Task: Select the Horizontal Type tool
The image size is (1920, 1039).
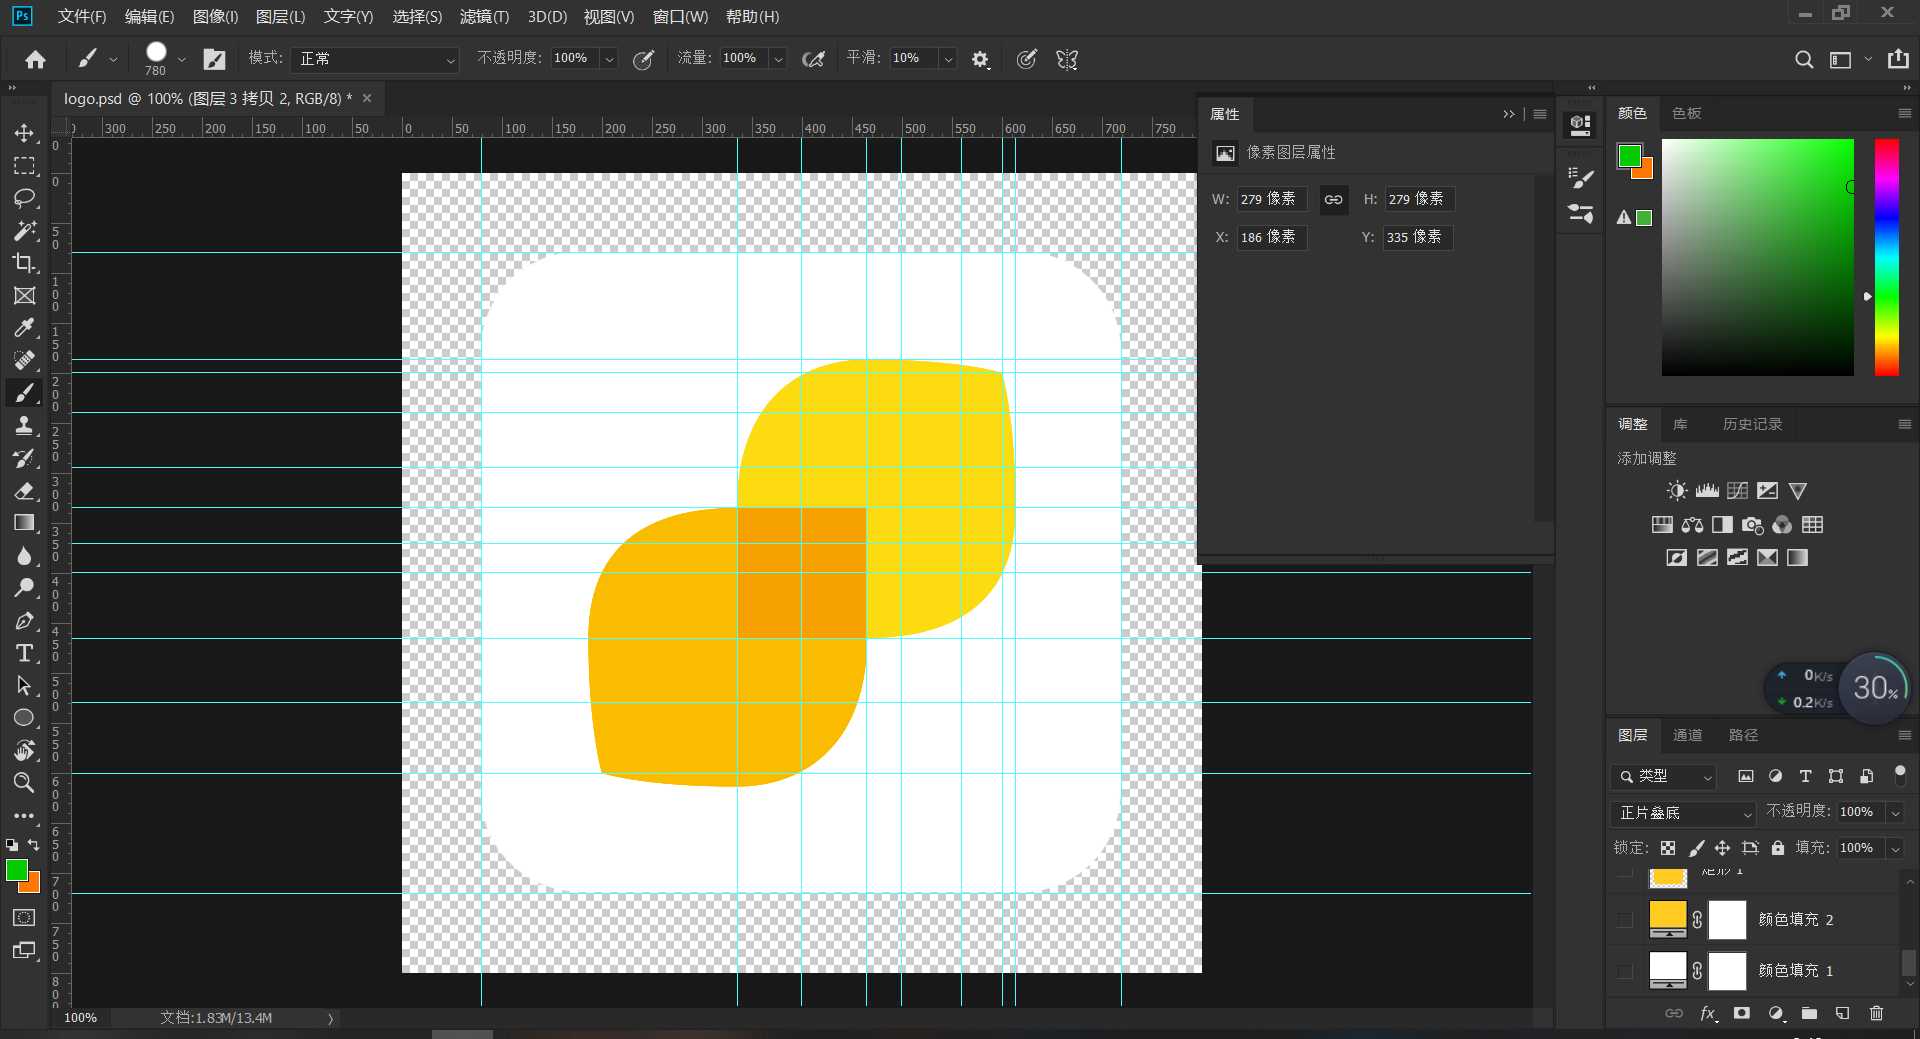Action: pos(24,653)
